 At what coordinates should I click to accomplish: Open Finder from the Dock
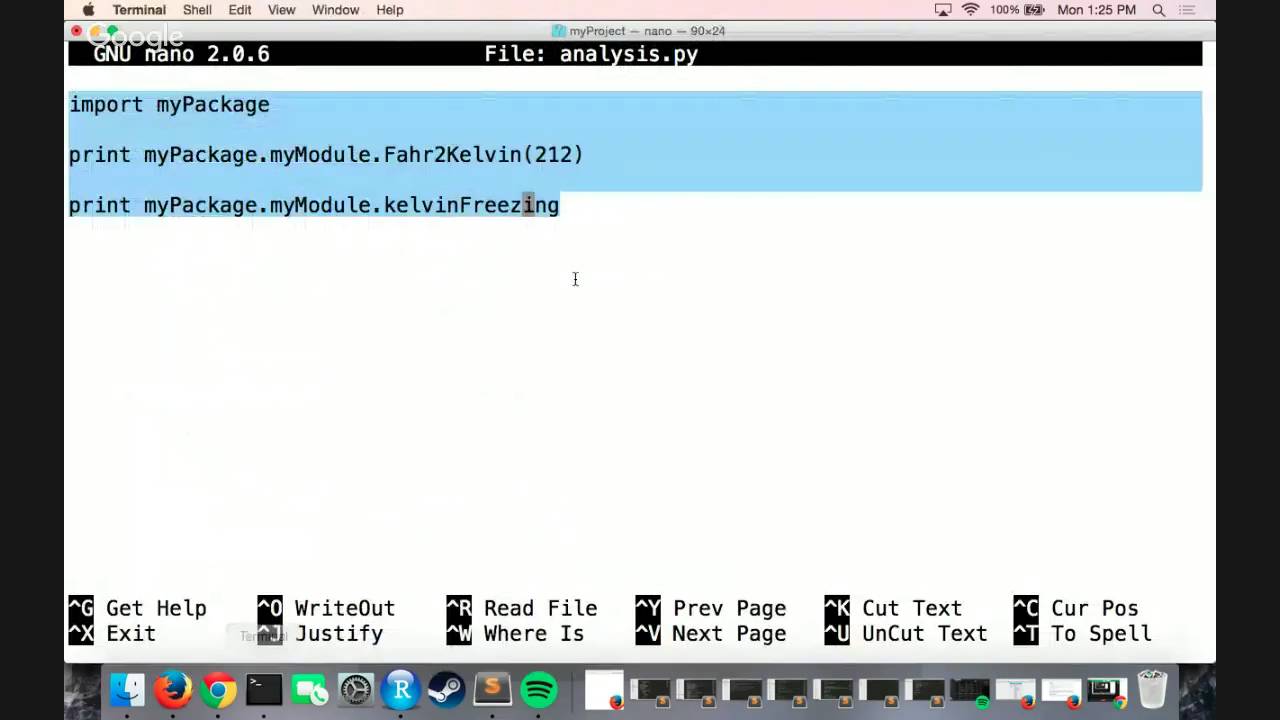[127, 690]
